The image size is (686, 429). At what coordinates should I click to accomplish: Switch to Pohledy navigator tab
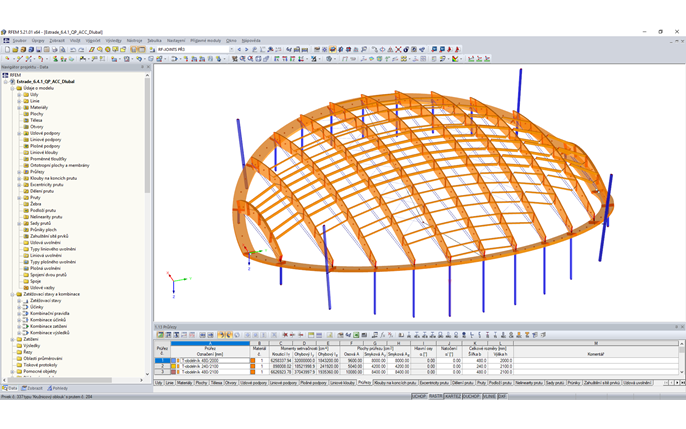pyautogui.click(x=57, y=388)
